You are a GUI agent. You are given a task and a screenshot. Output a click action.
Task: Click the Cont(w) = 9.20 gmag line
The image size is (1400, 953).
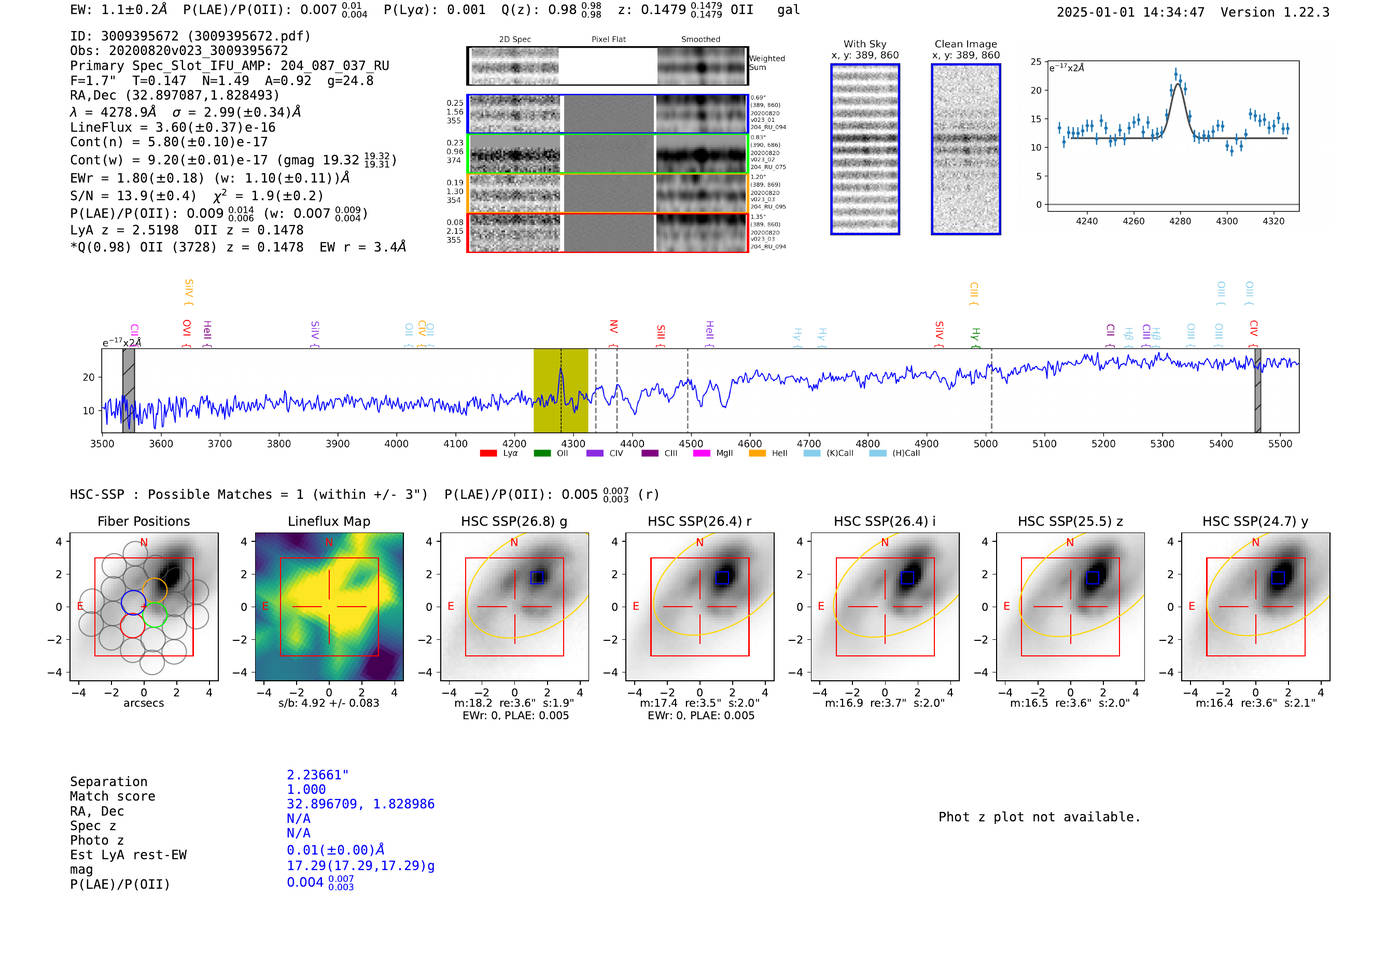coord(233,159)
